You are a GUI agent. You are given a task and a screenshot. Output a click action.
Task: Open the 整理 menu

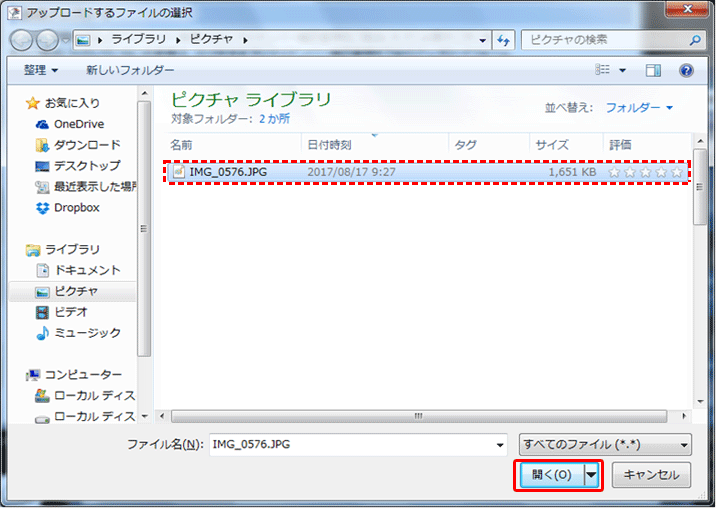coord(40,70)
